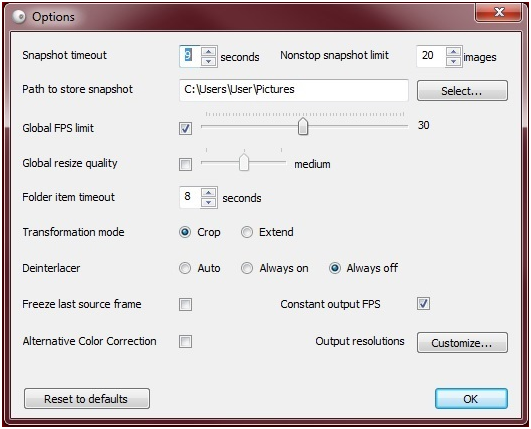Enable Freeze last source frame checkbox
The image size is (531, 429).
point(185,304)
